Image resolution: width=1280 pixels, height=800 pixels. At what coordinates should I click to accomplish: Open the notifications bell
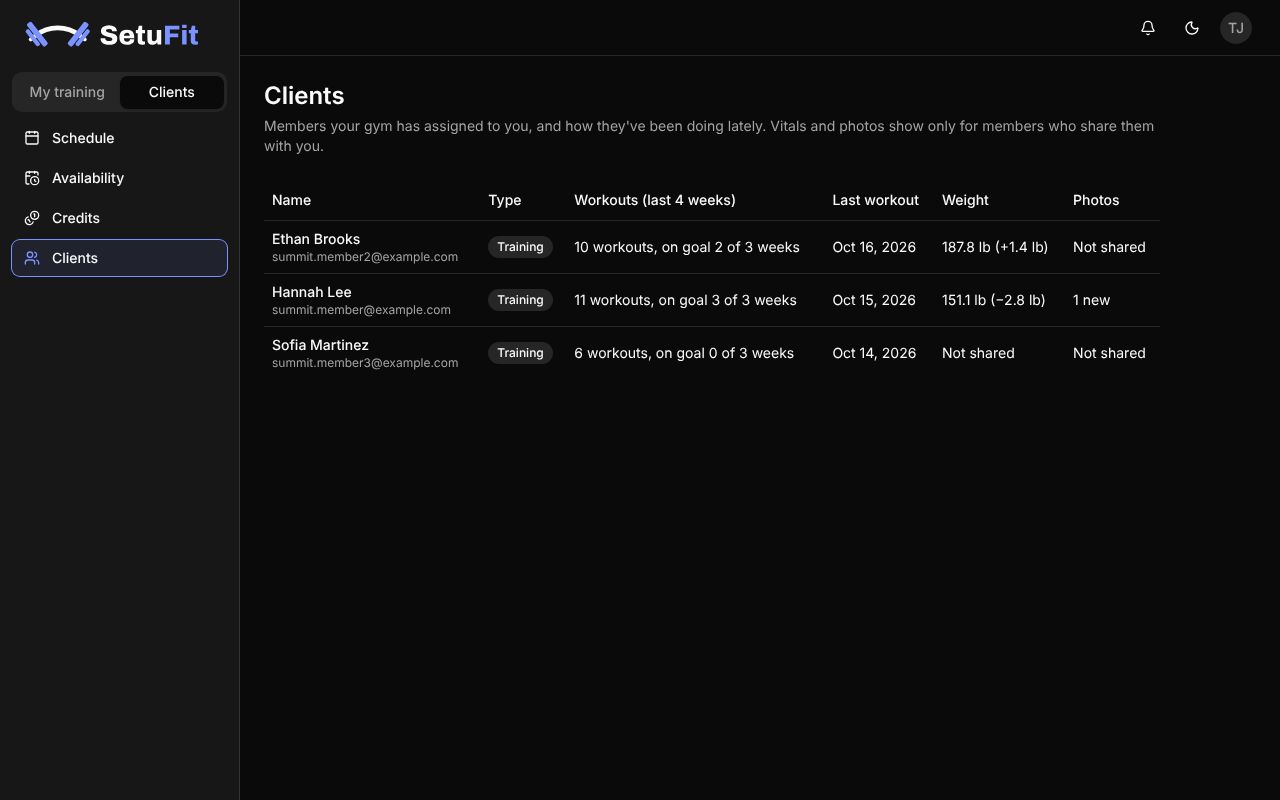(1148, 28)
